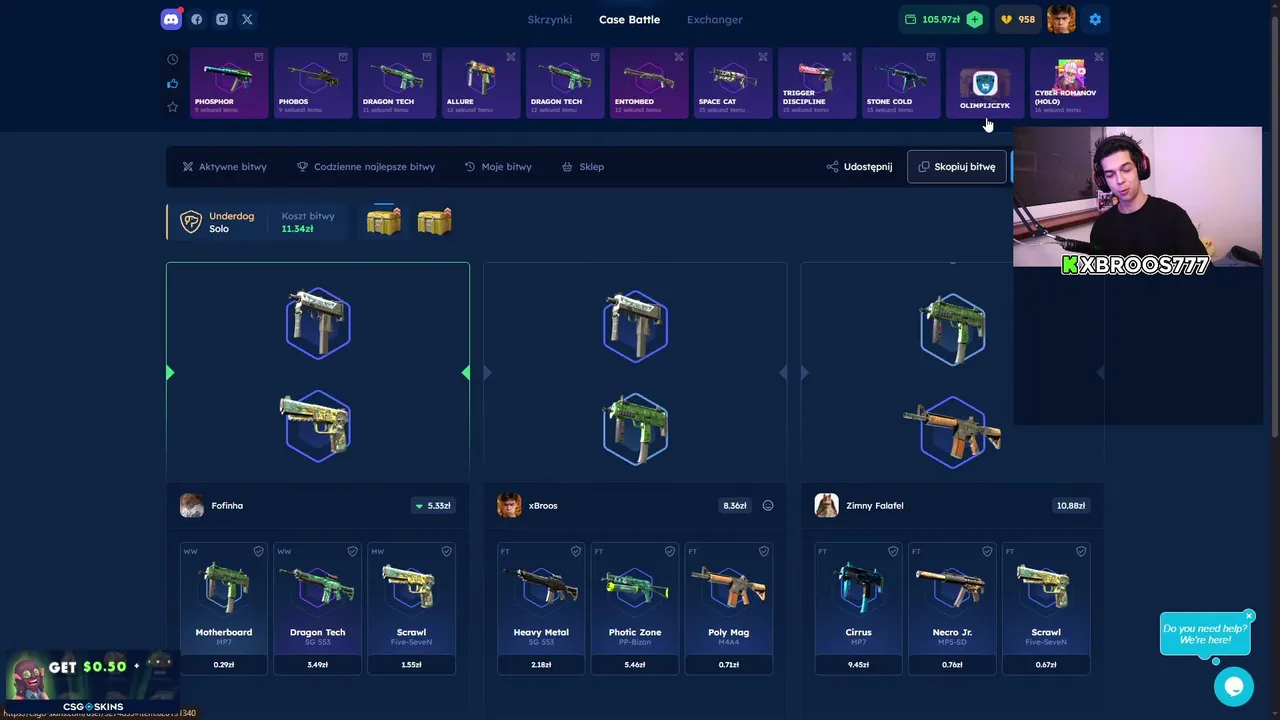Switch to Exchanger tab
Screen dimensions: 1280x720
(714, 19)
